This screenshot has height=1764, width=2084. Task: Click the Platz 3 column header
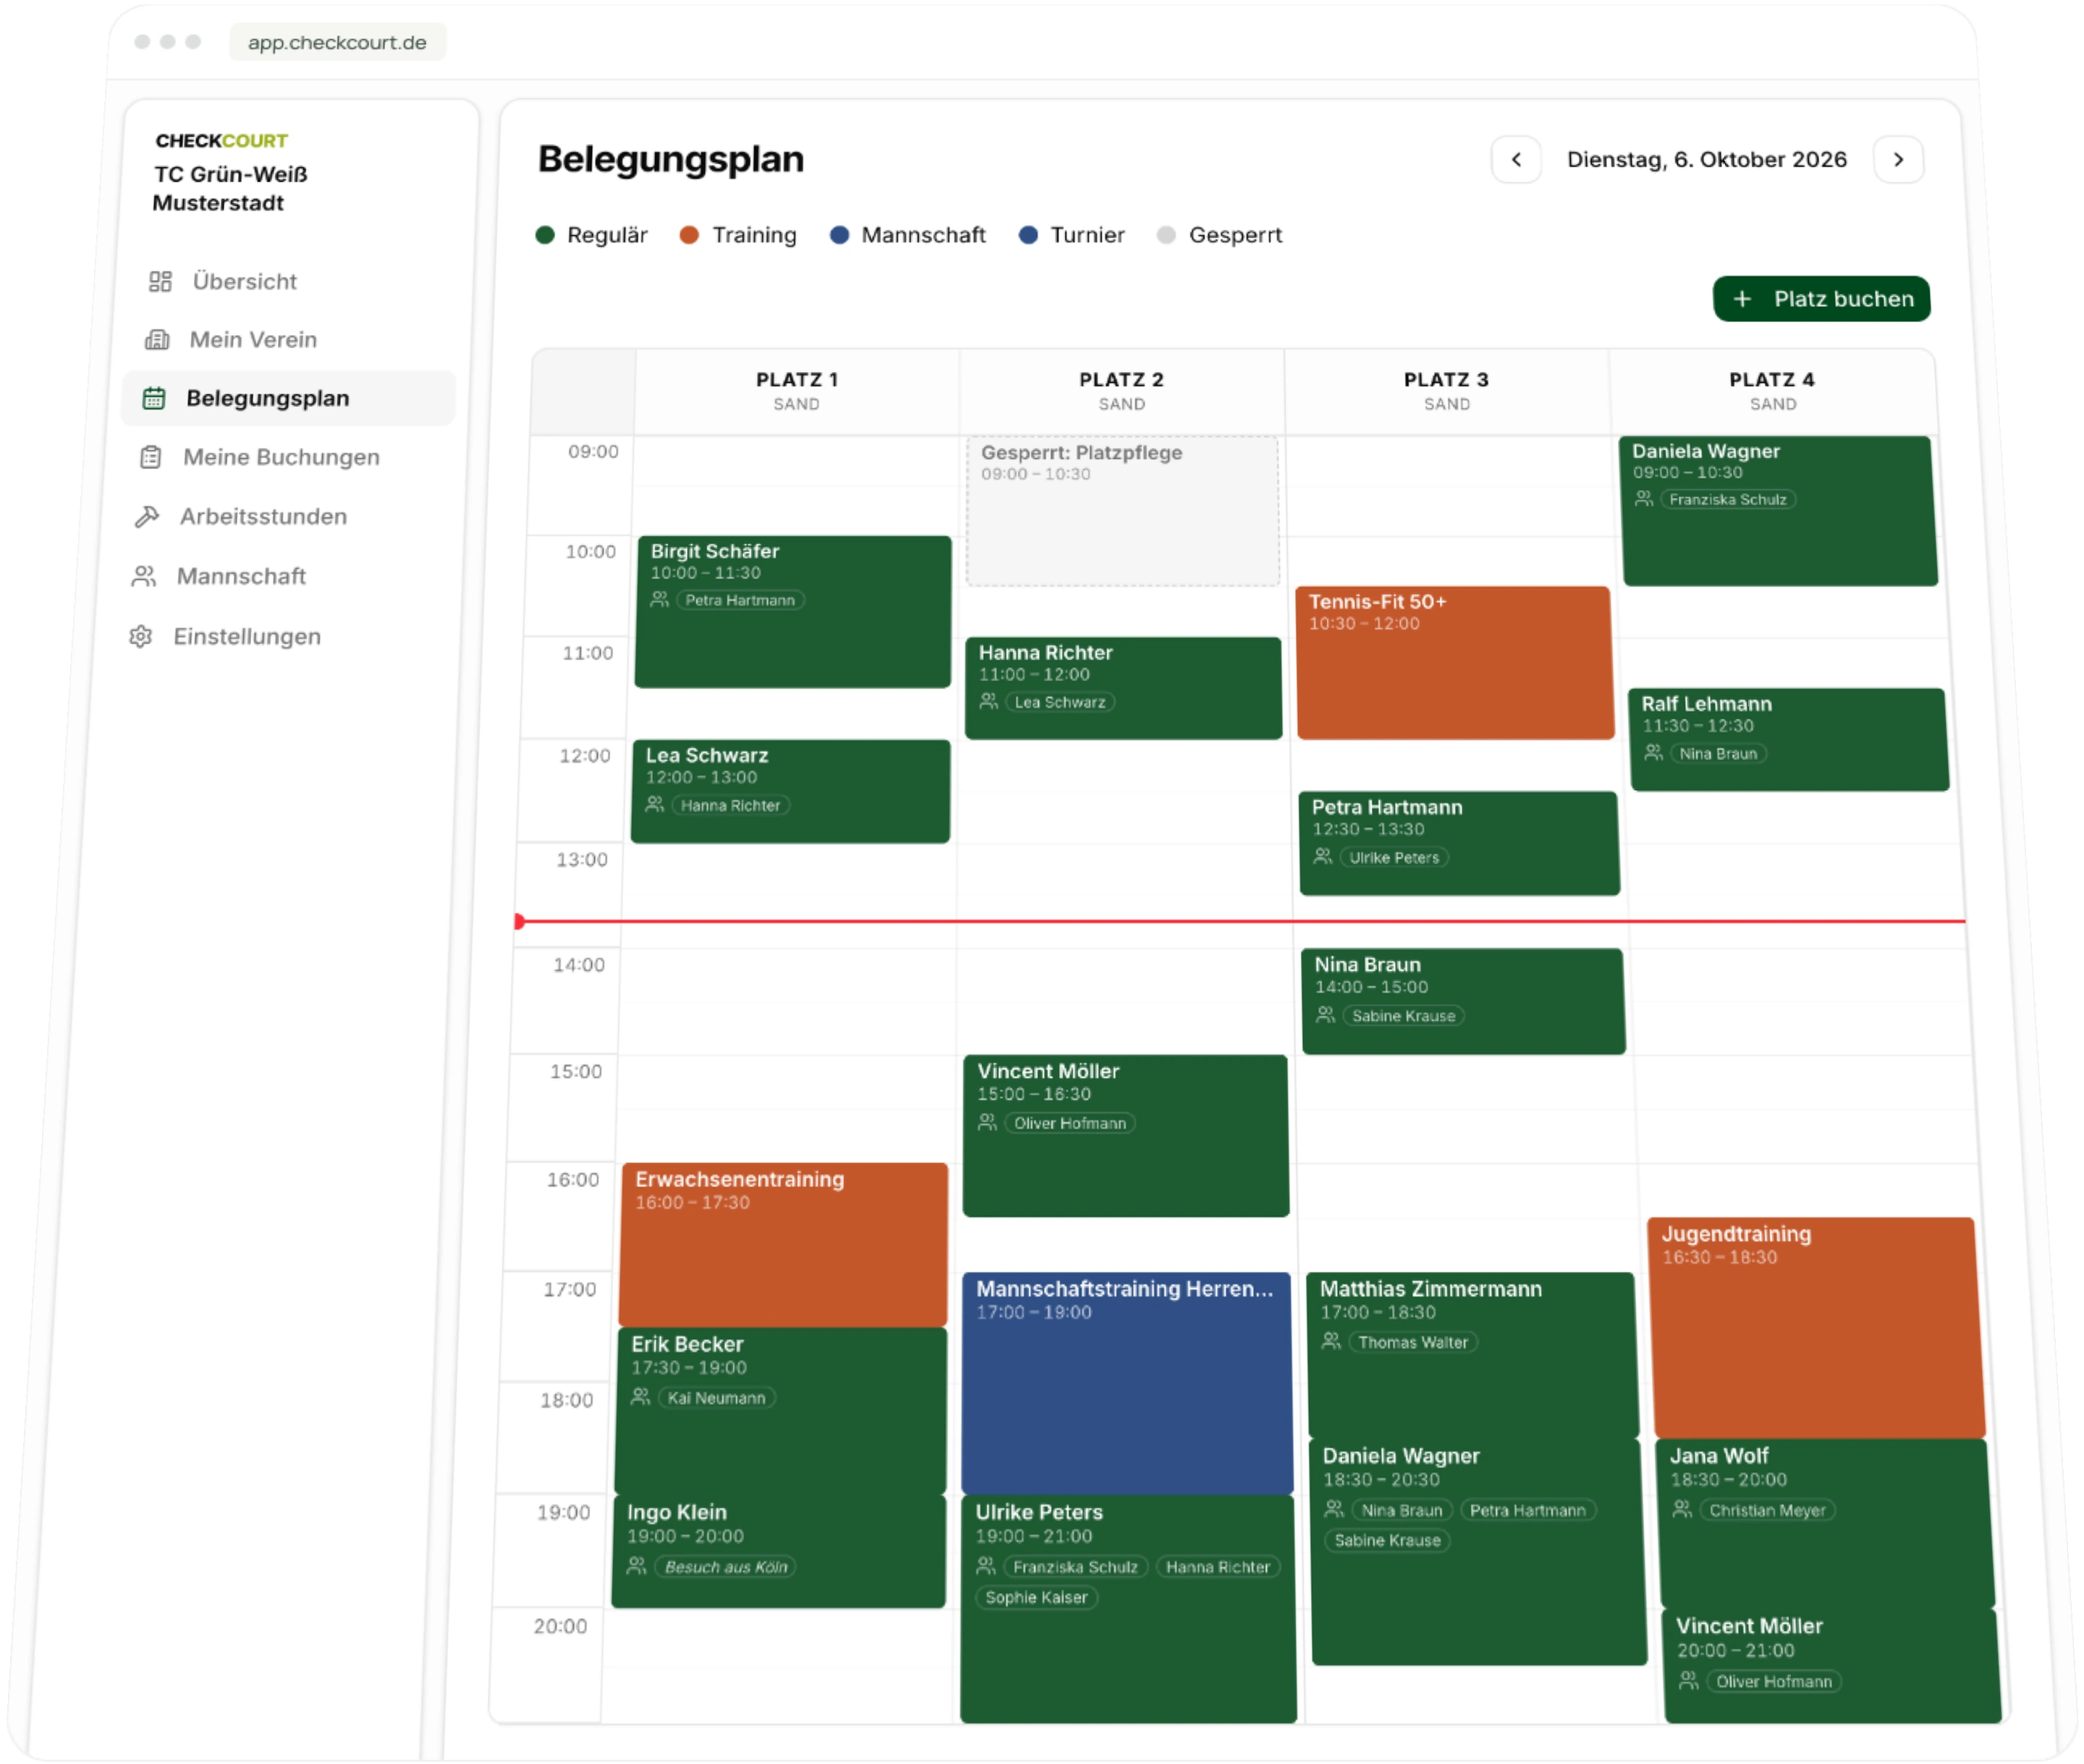(1447, 391)
